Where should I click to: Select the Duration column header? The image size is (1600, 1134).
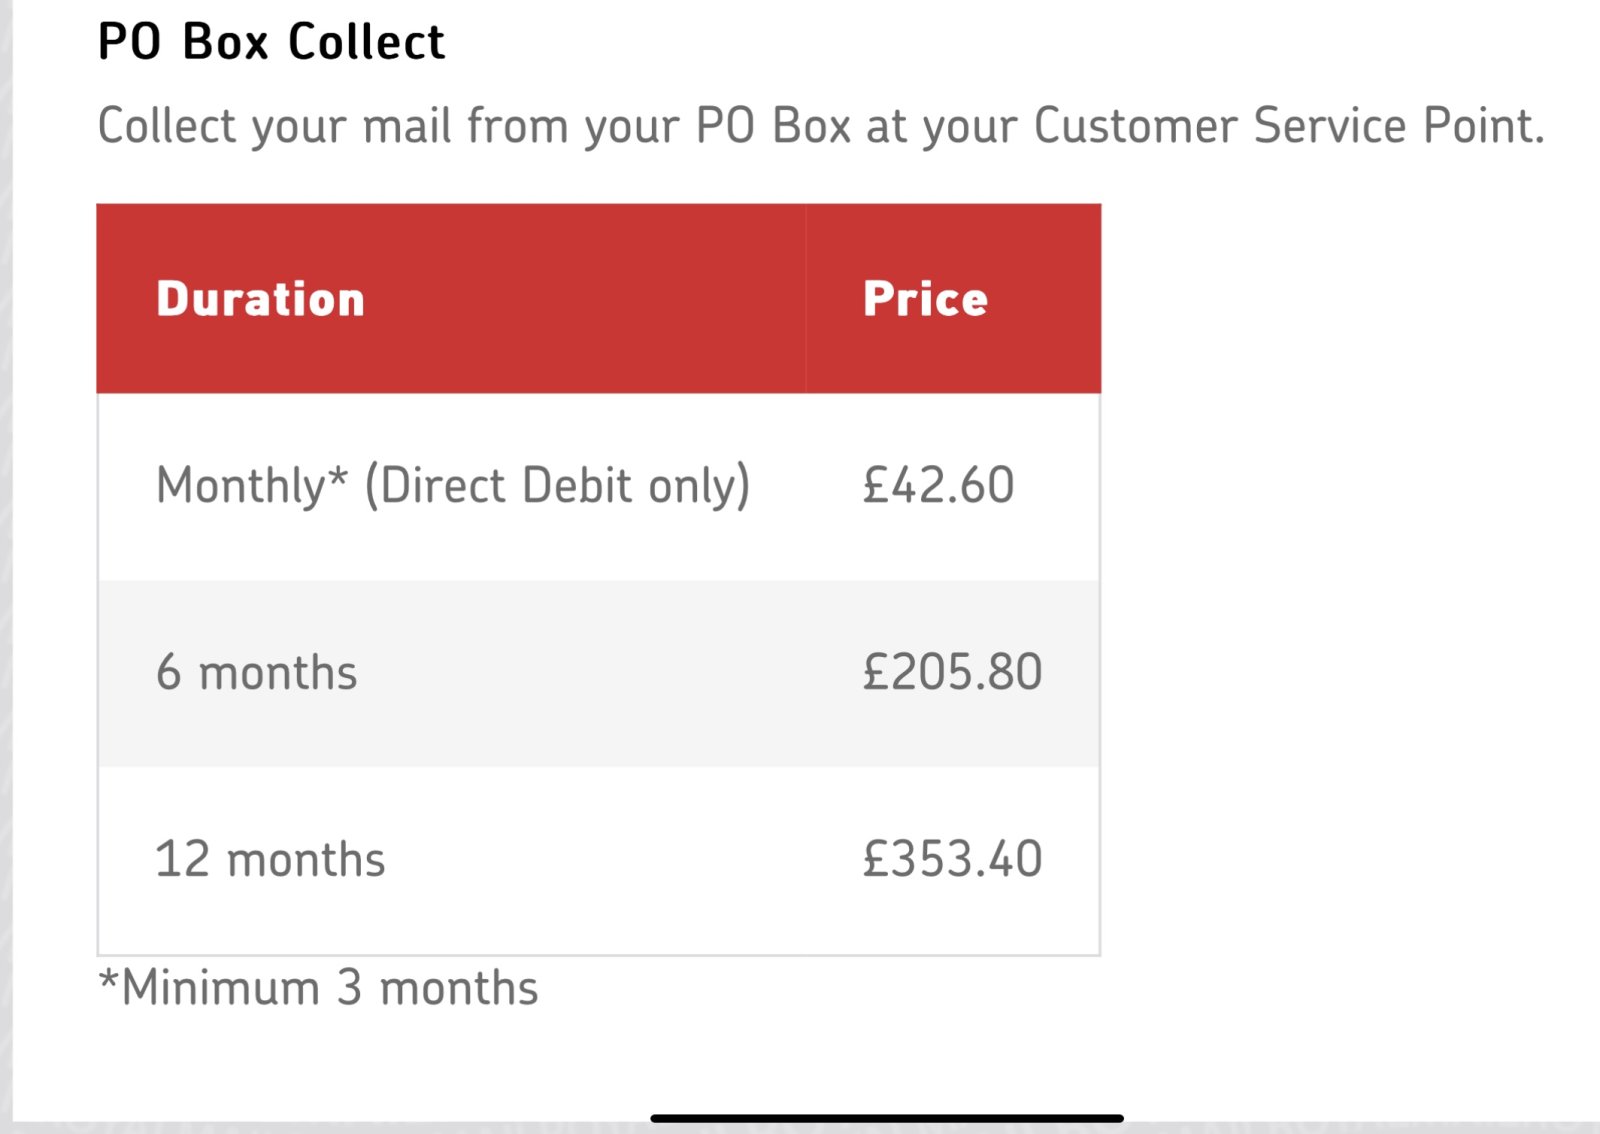coord(261,299)
